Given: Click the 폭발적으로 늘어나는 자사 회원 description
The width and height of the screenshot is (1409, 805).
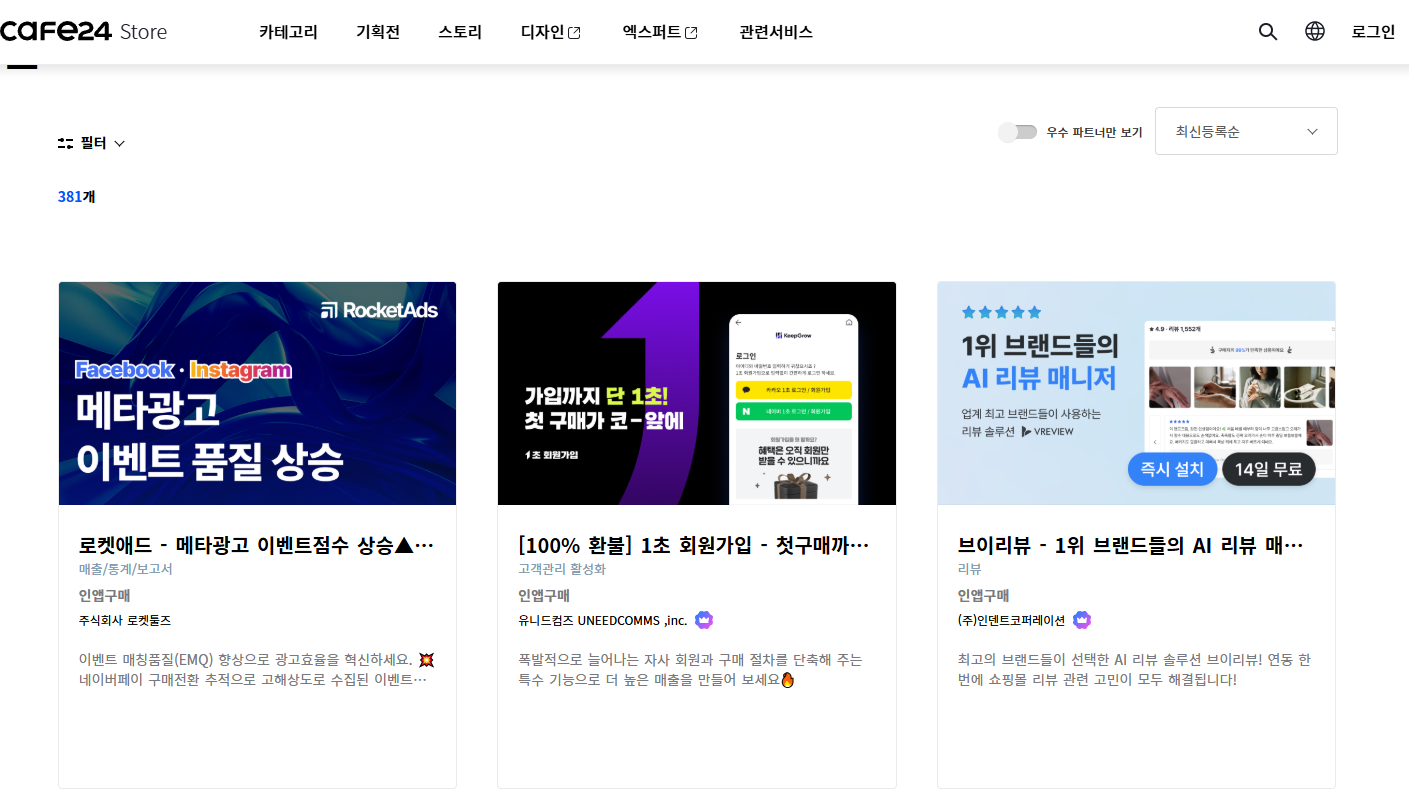Looking at the screenshot, I should [x=690, y=670].
